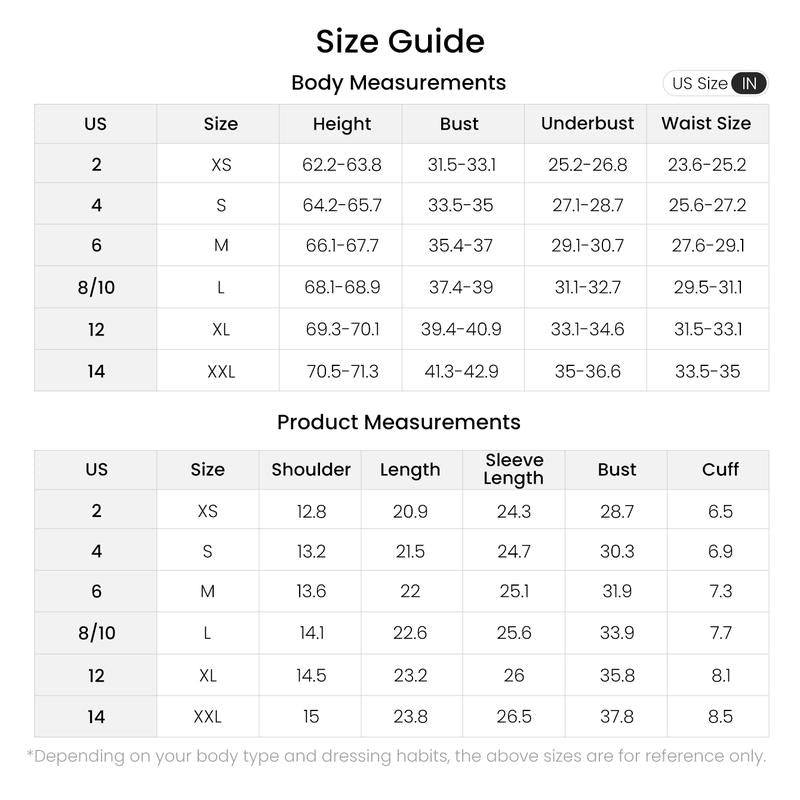Select the 26.5 sleeve length cell
800x800 pixels.
(513, 716)
